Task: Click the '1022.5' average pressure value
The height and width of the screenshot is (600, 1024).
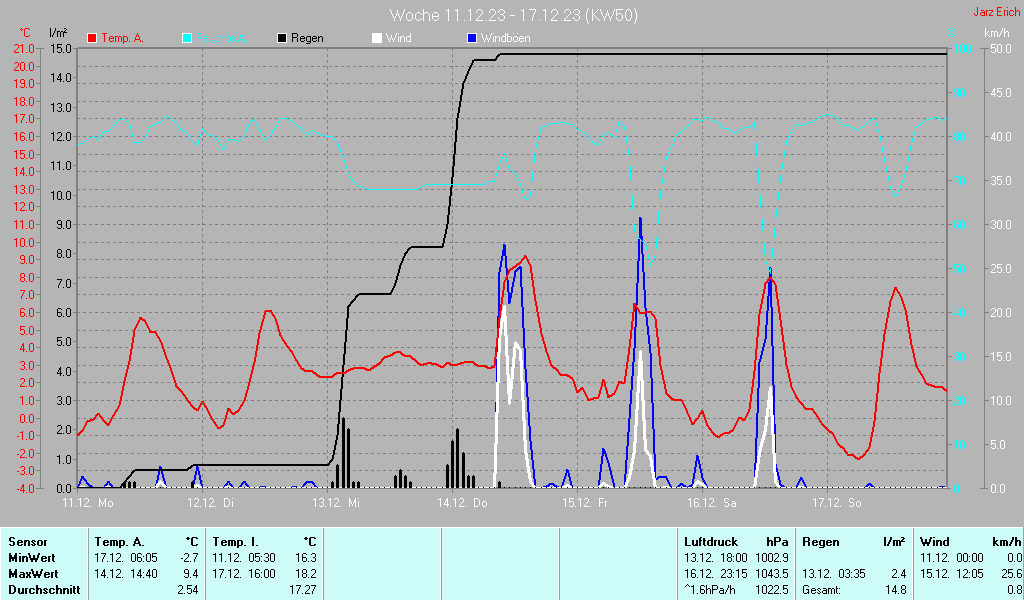Action: [x=772, y=590]
